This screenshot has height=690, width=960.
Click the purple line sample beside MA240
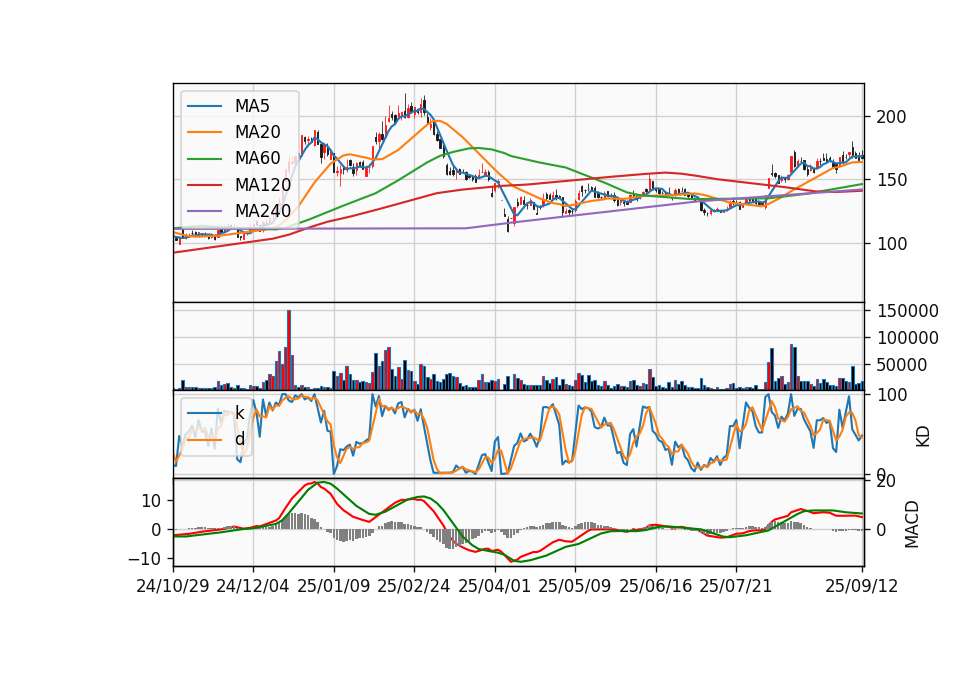204,211
